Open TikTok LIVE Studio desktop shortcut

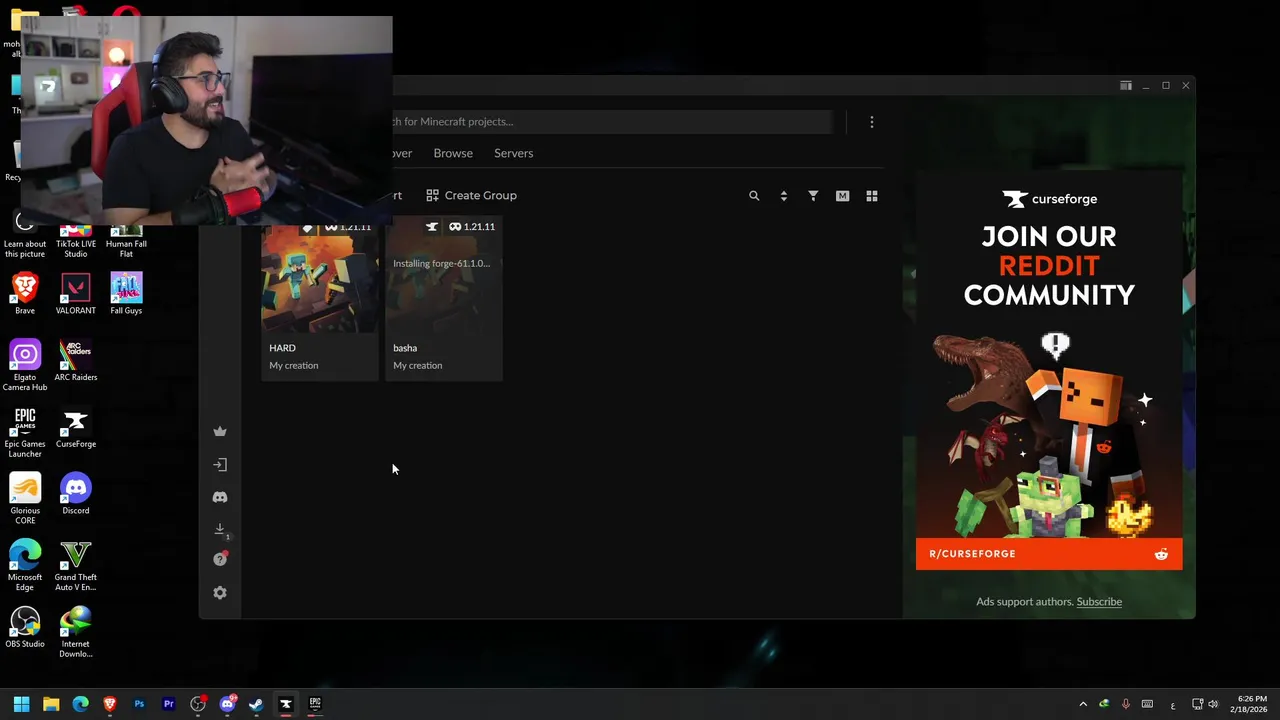tap(76, 240)
